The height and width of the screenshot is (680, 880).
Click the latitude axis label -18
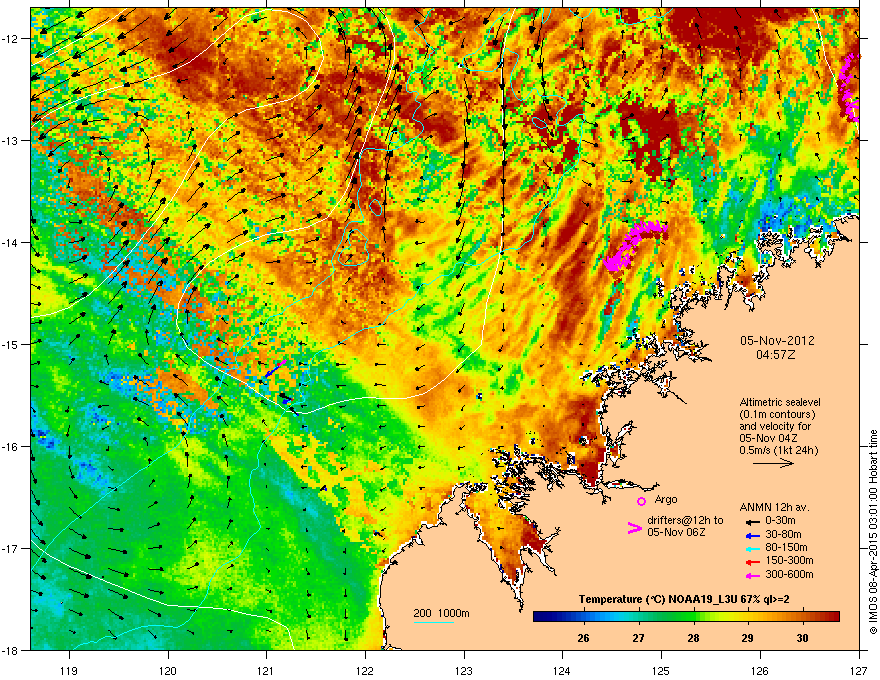(10, 650)
